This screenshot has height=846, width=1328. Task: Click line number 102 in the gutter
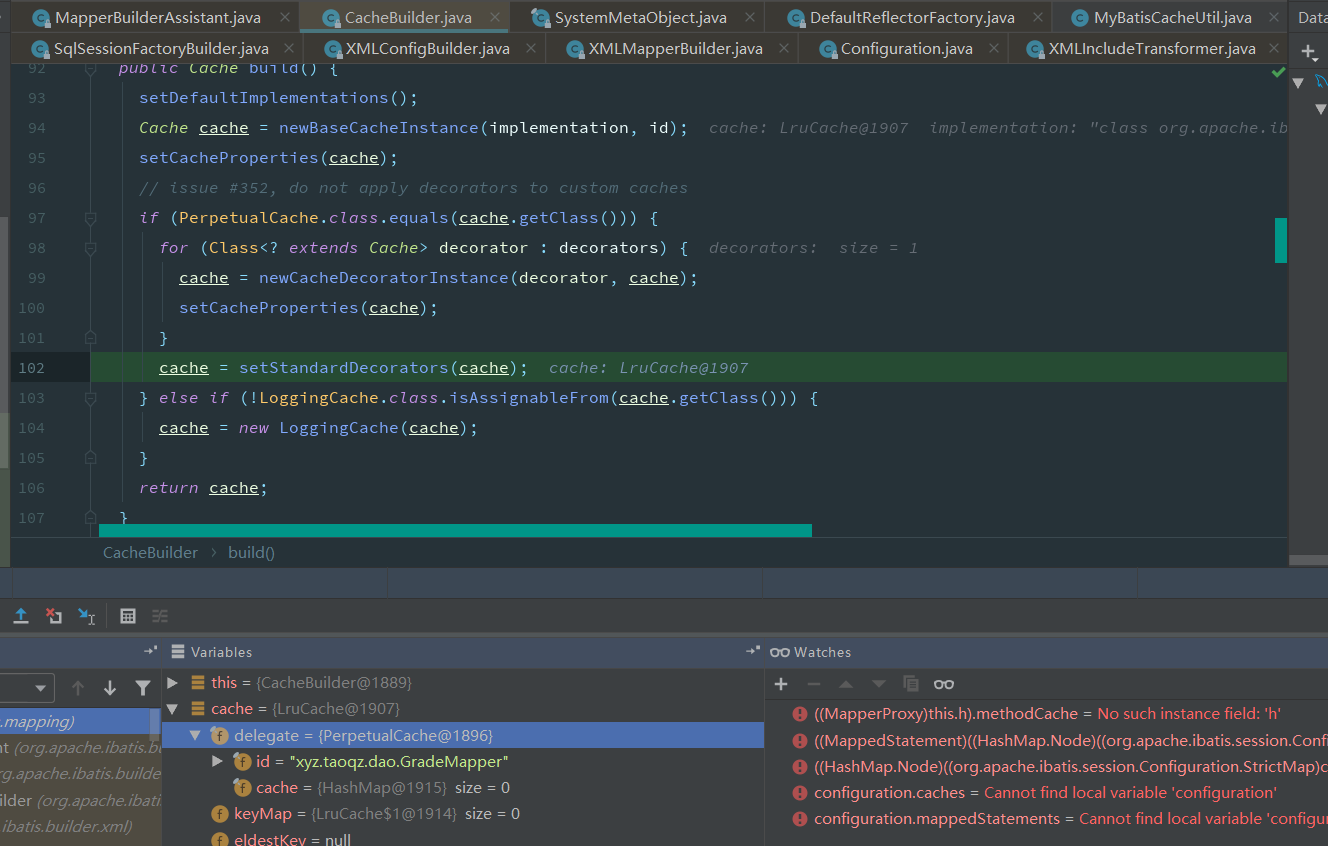click(x=31, y=368)
